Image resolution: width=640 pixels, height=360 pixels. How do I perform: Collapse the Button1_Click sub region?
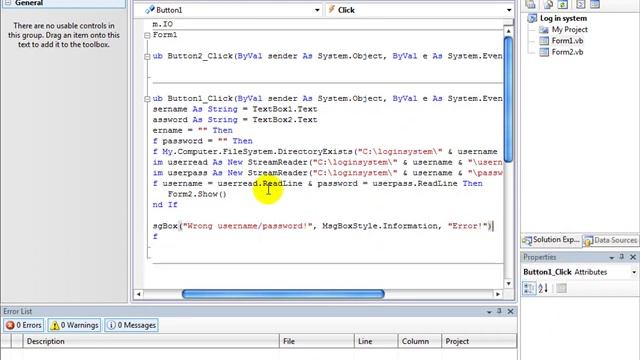click(x=147, y=99)
